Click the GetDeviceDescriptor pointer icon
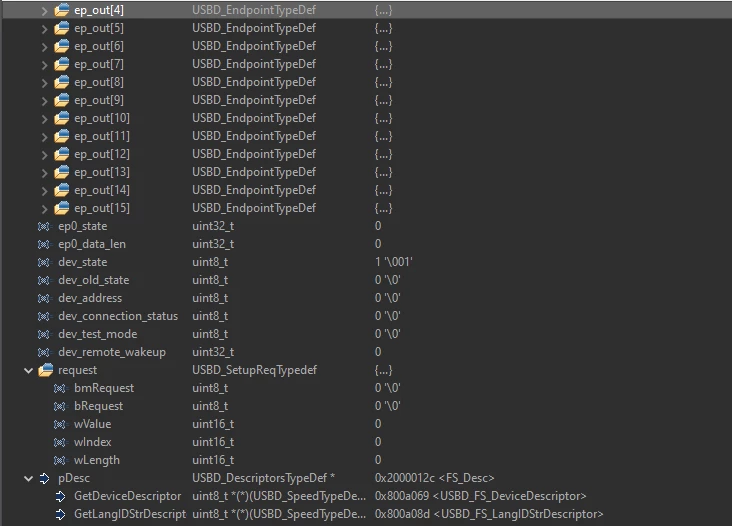 click(x=60, y=496)
